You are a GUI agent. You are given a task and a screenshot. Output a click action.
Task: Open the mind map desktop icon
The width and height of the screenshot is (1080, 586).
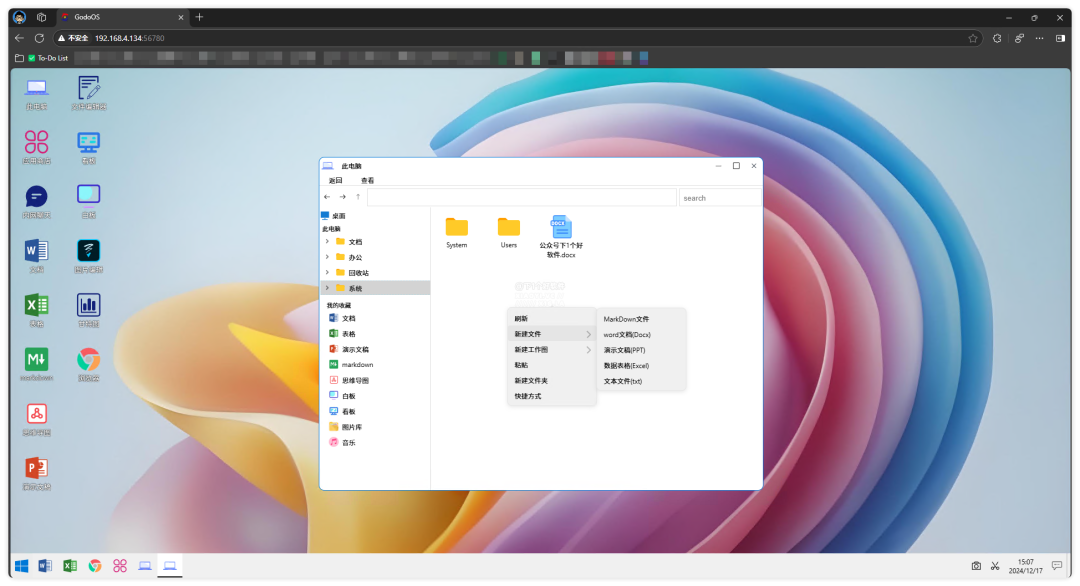click(36, 414)
